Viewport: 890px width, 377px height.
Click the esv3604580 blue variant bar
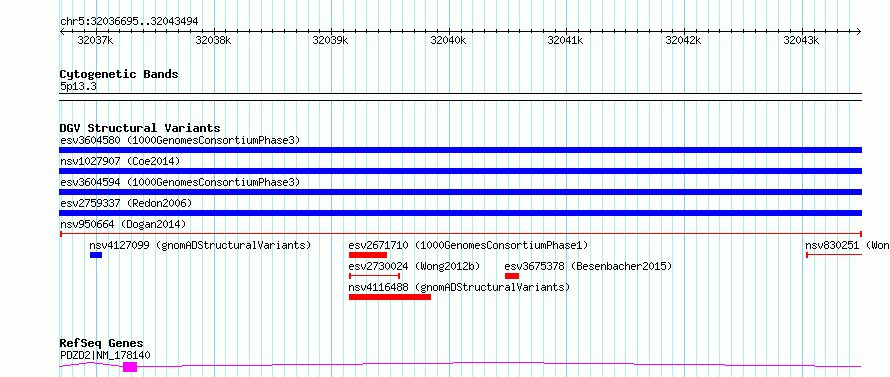[460, 150]
